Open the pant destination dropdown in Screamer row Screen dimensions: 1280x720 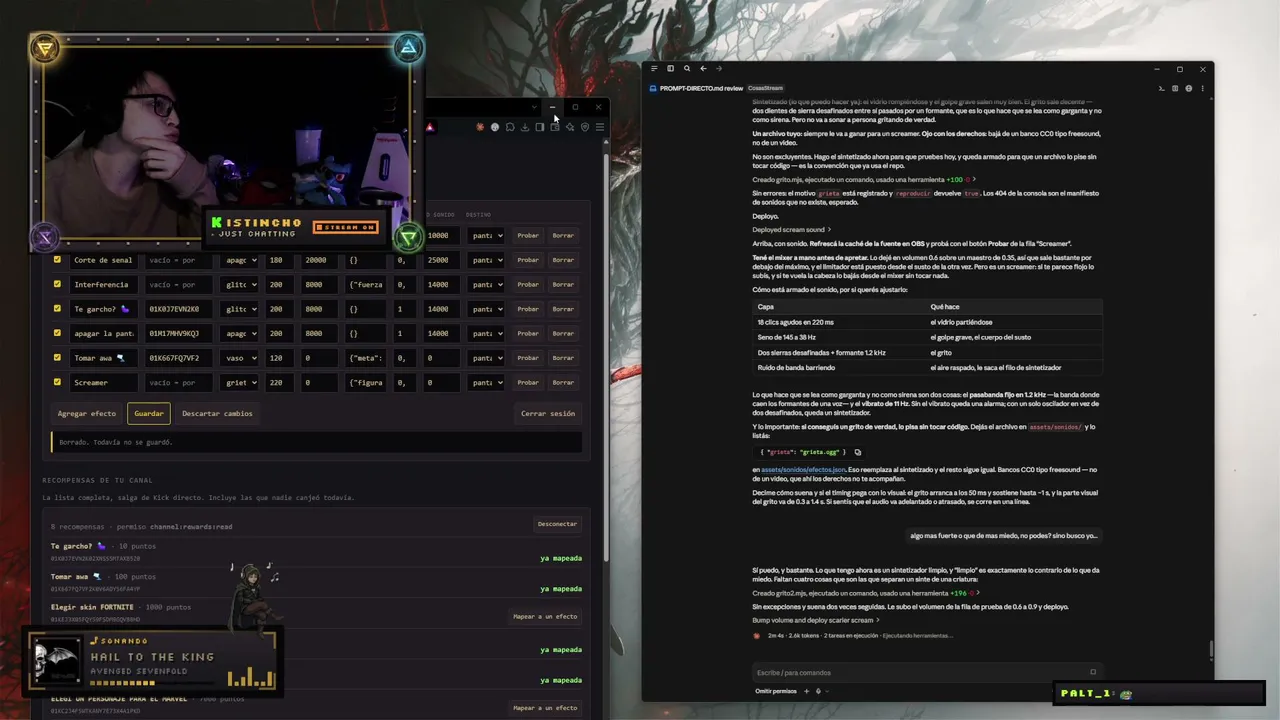pos(486,382)
